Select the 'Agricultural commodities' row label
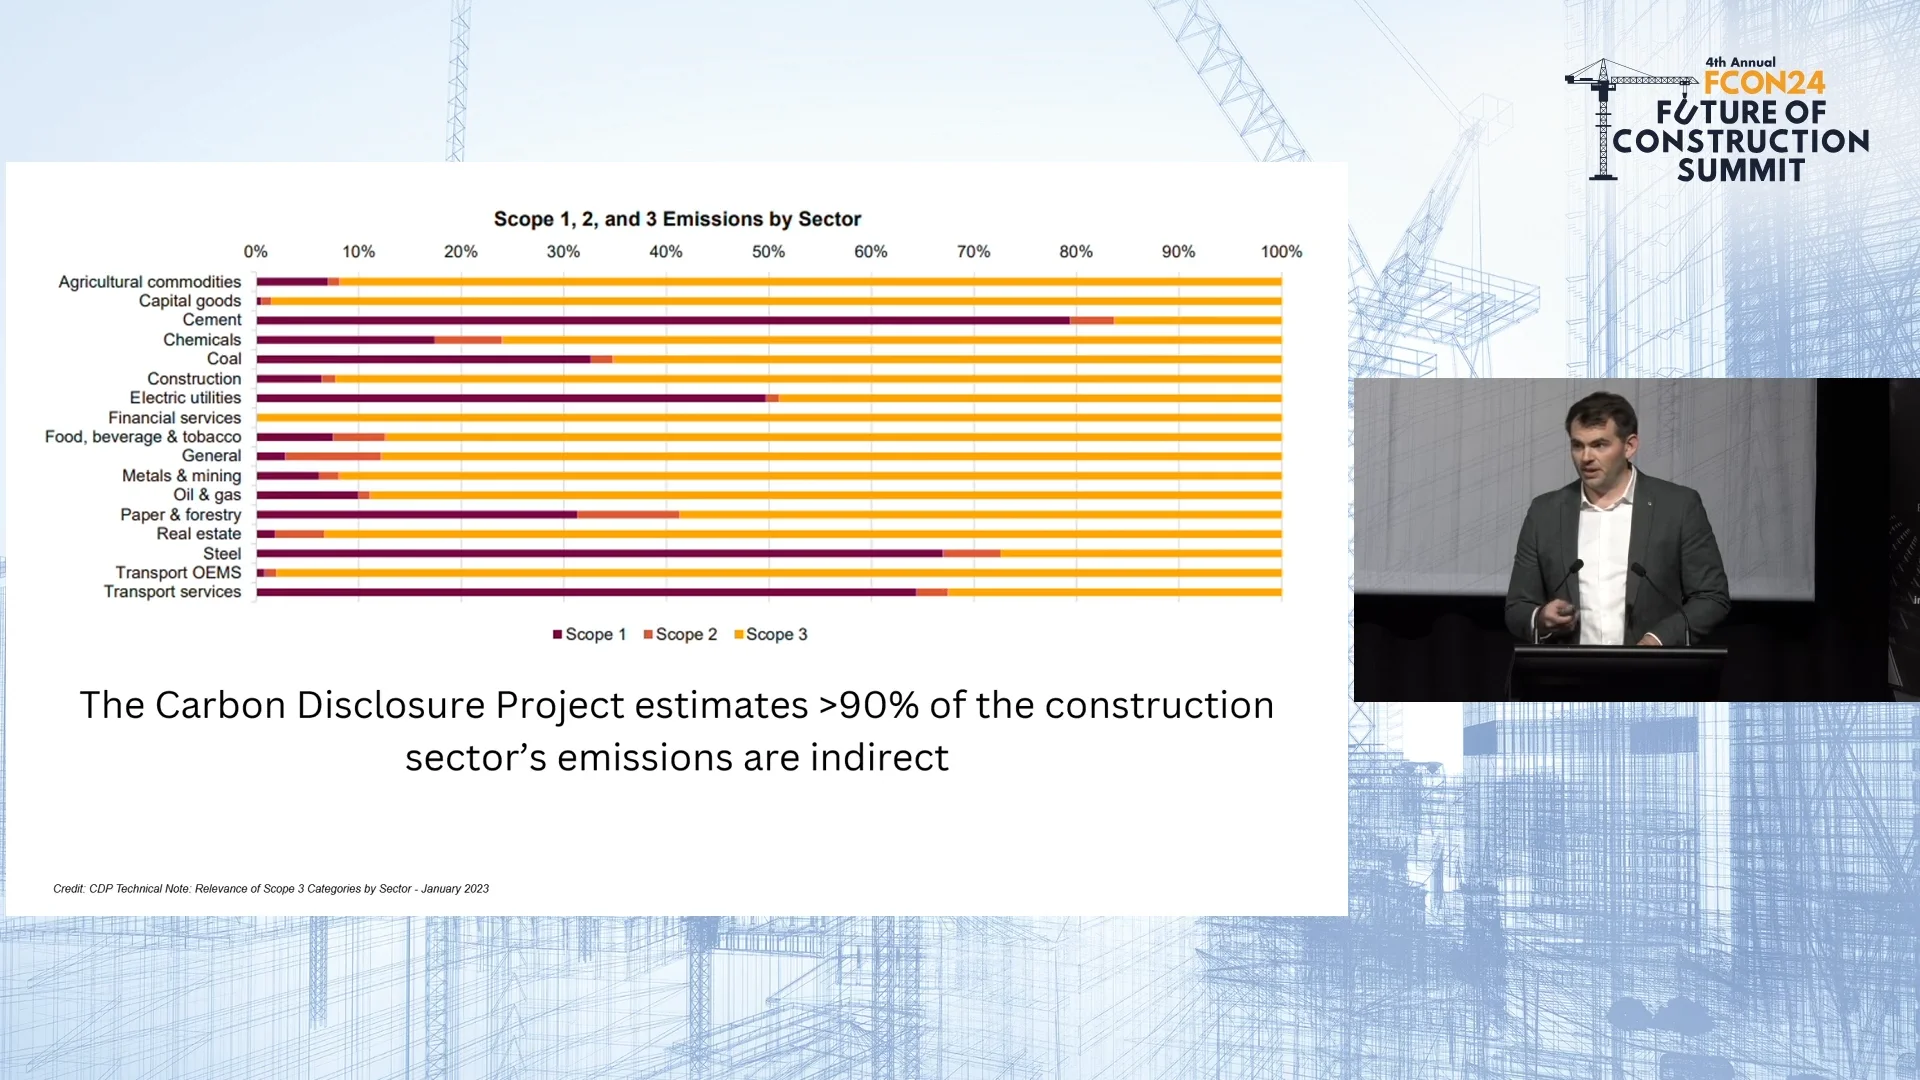This screenshot has height=1080, width=1920. coord(150,282)
